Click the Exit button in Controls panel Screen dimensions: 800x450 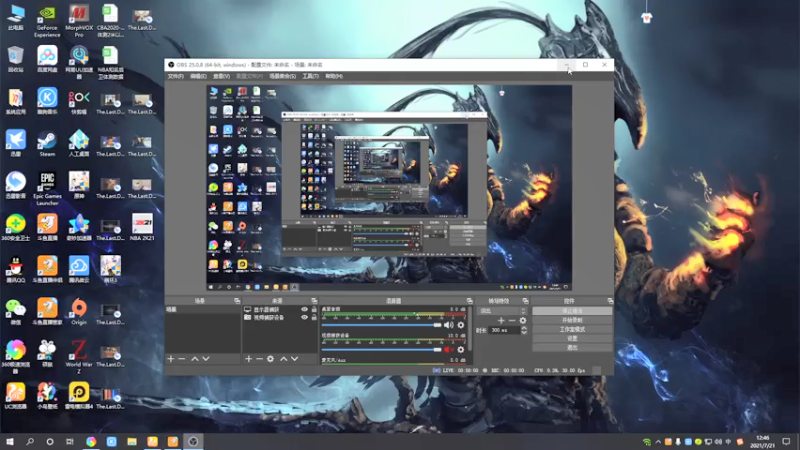click(572, 347)
